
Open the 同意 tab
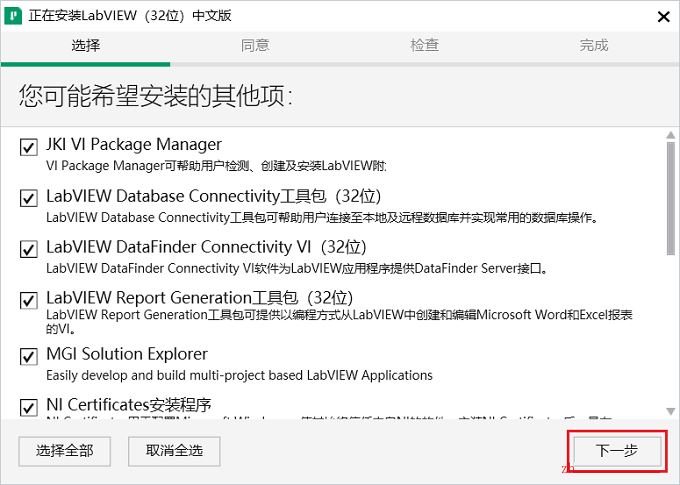255,46
